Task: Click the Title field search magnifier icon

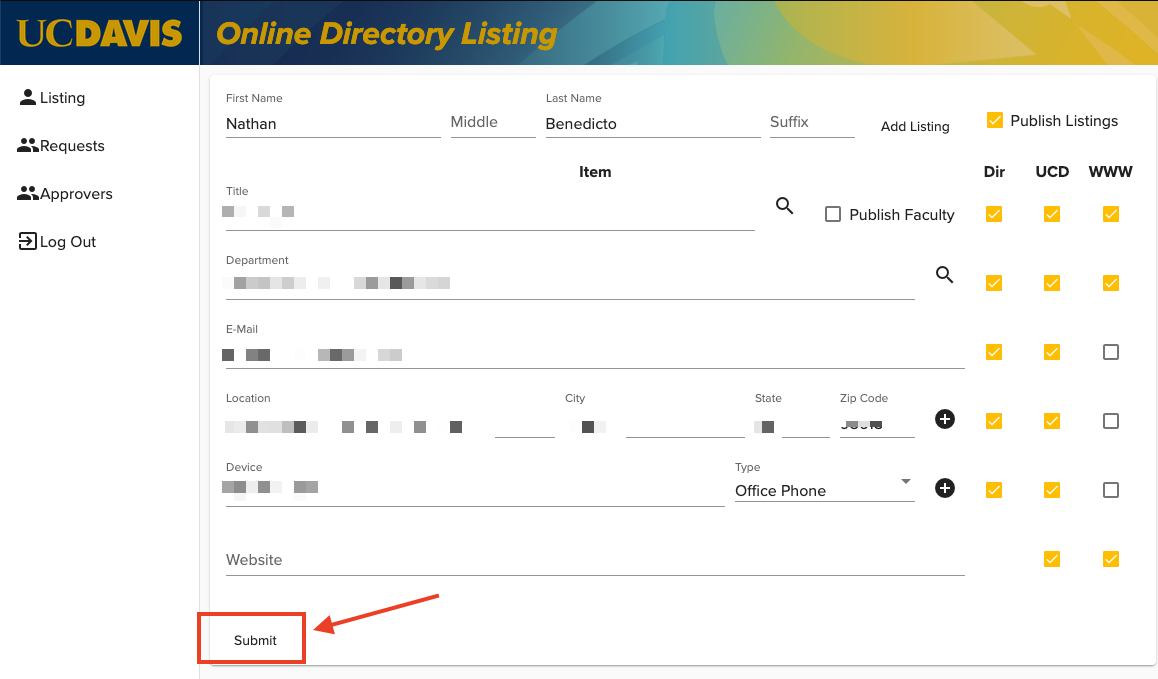Action: coord(785,206)
